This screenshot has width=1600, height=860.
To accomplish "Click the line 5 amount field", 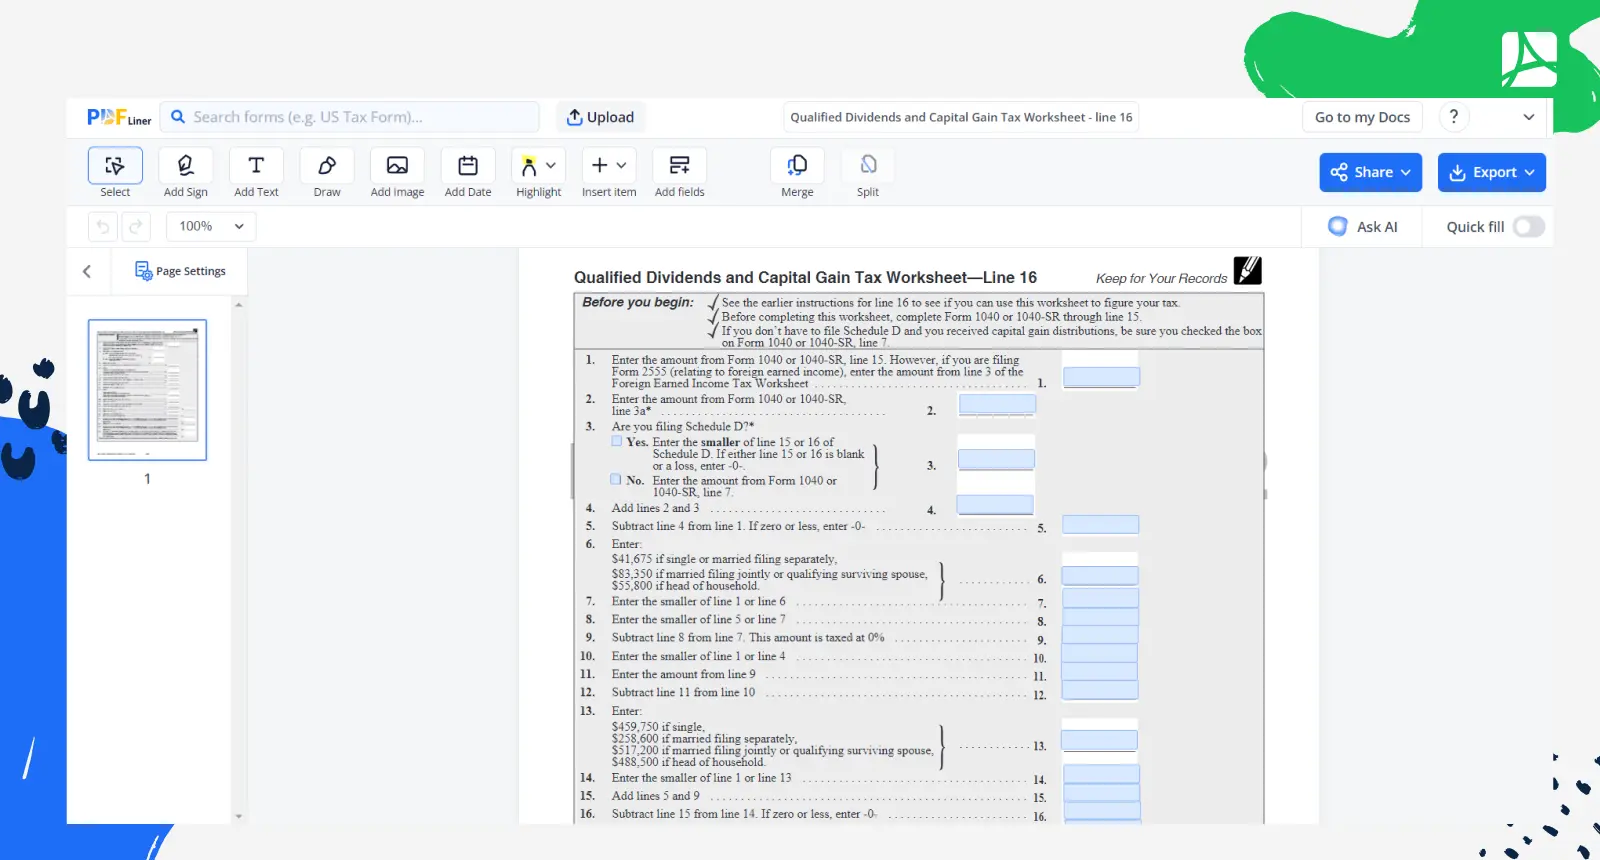I will tap(1100, 524).
